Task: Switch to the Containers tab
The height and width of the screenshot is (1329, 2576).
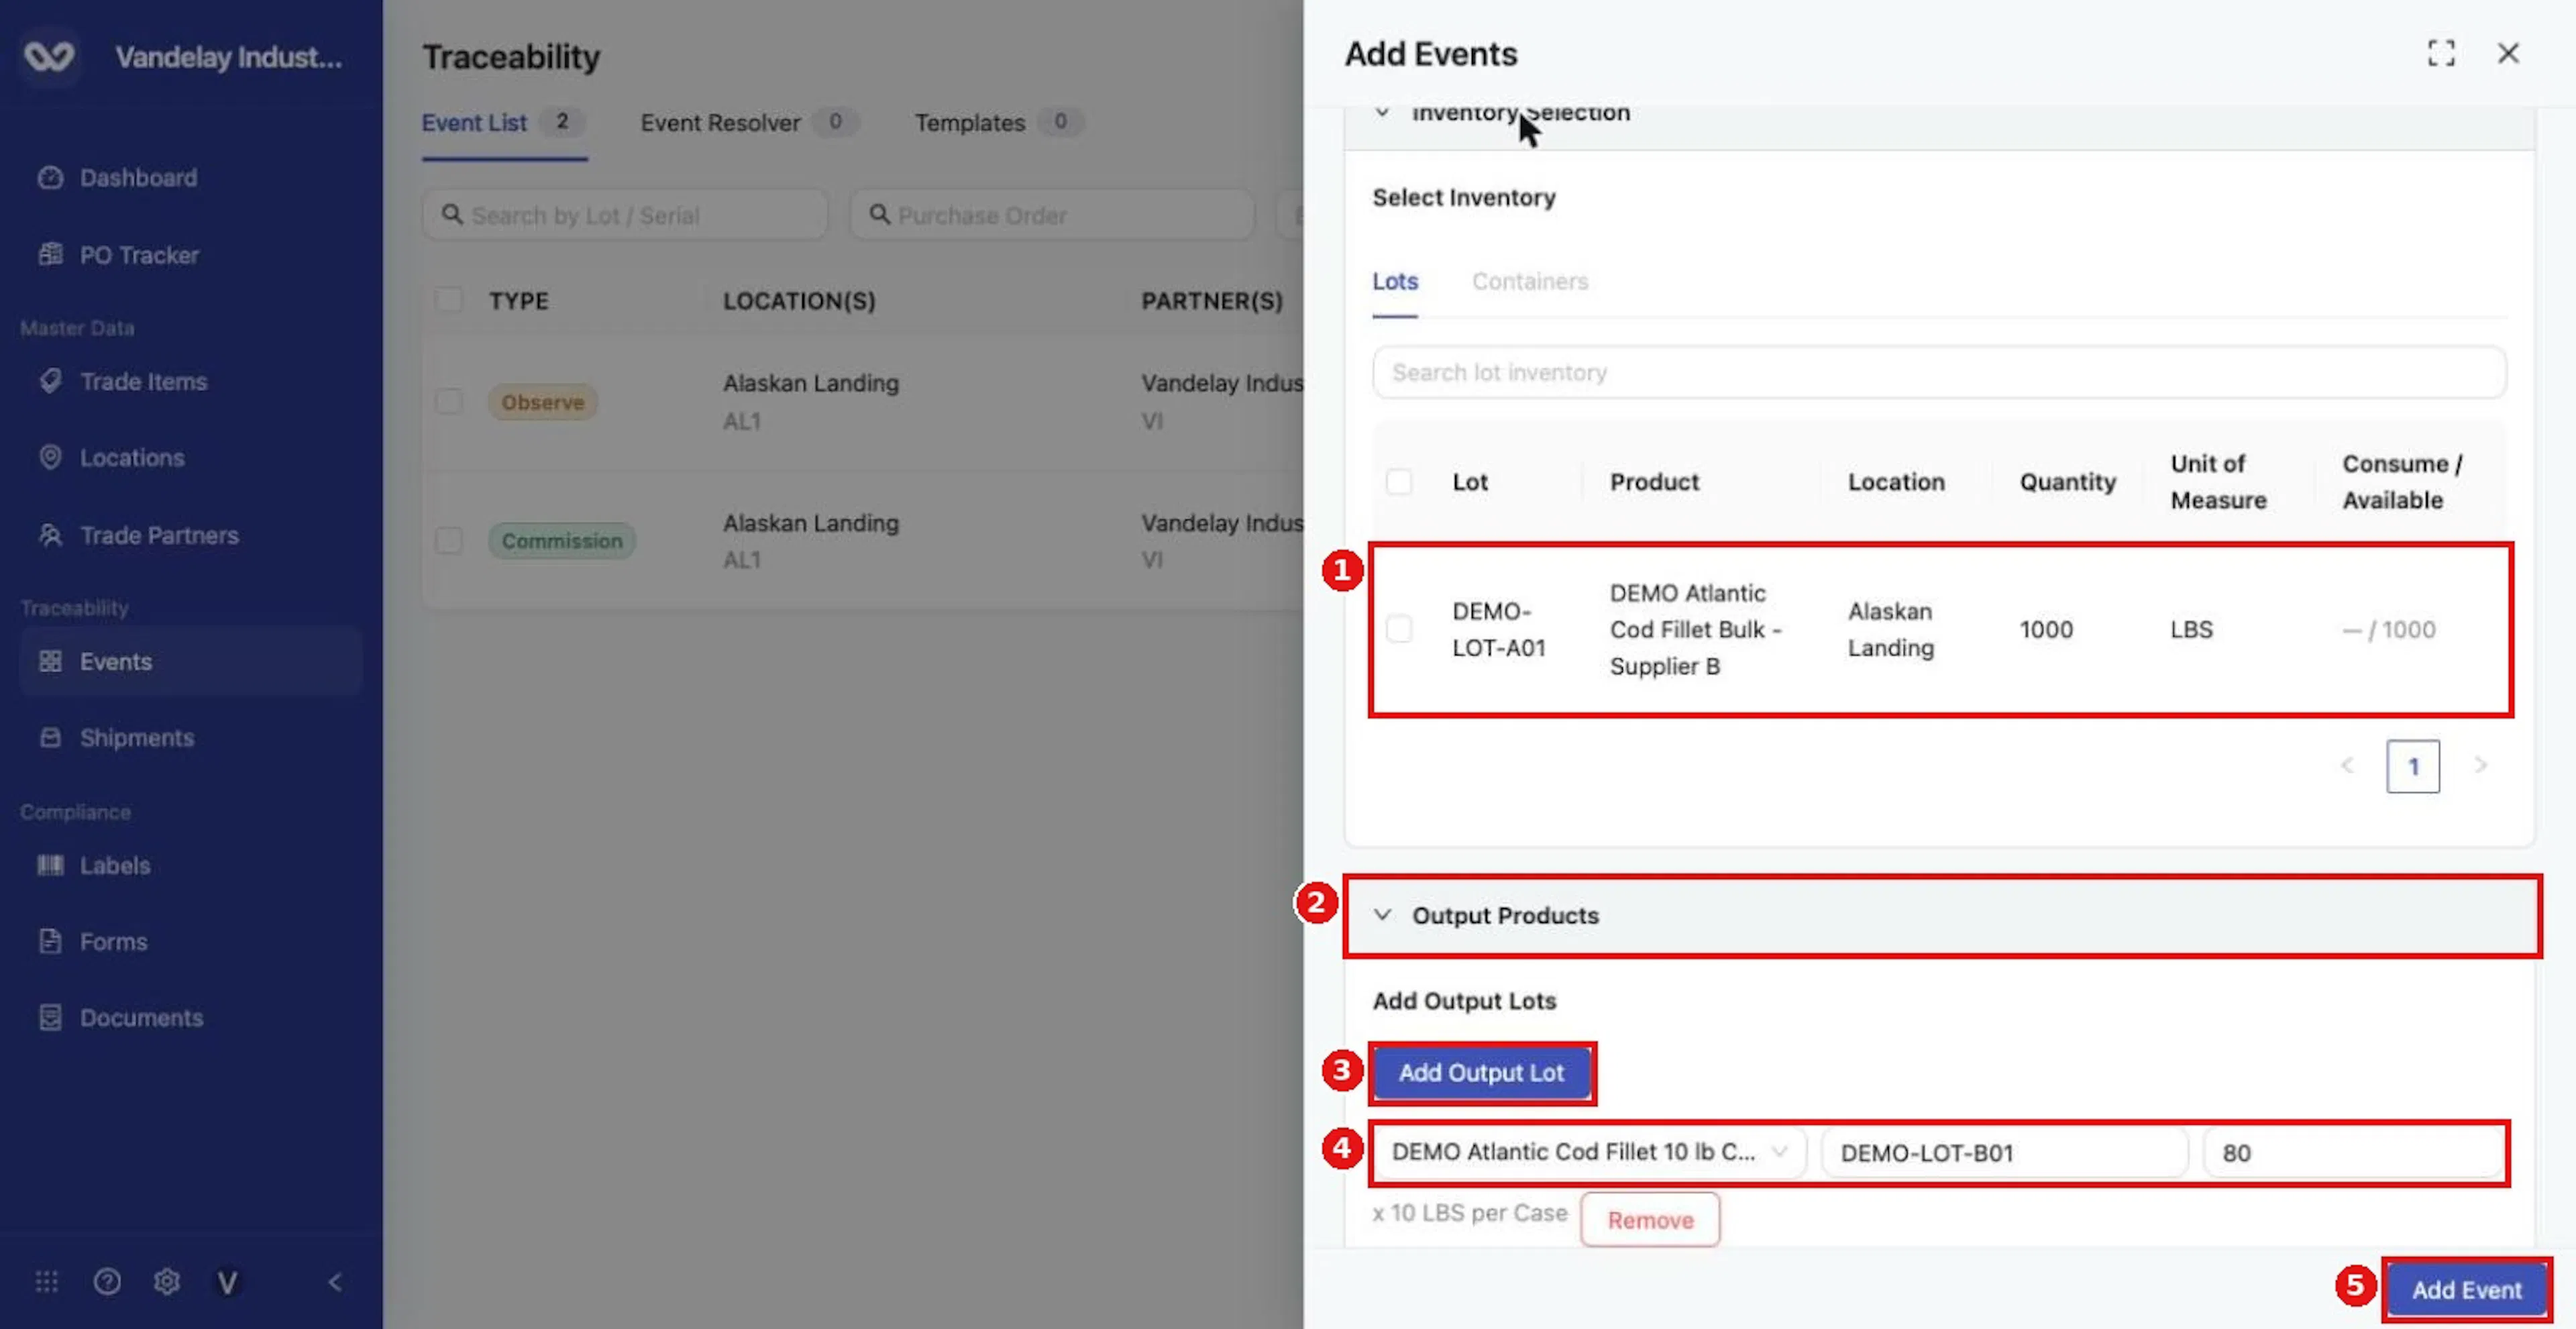Action: pyautogui.click(x=1529, y=282)
